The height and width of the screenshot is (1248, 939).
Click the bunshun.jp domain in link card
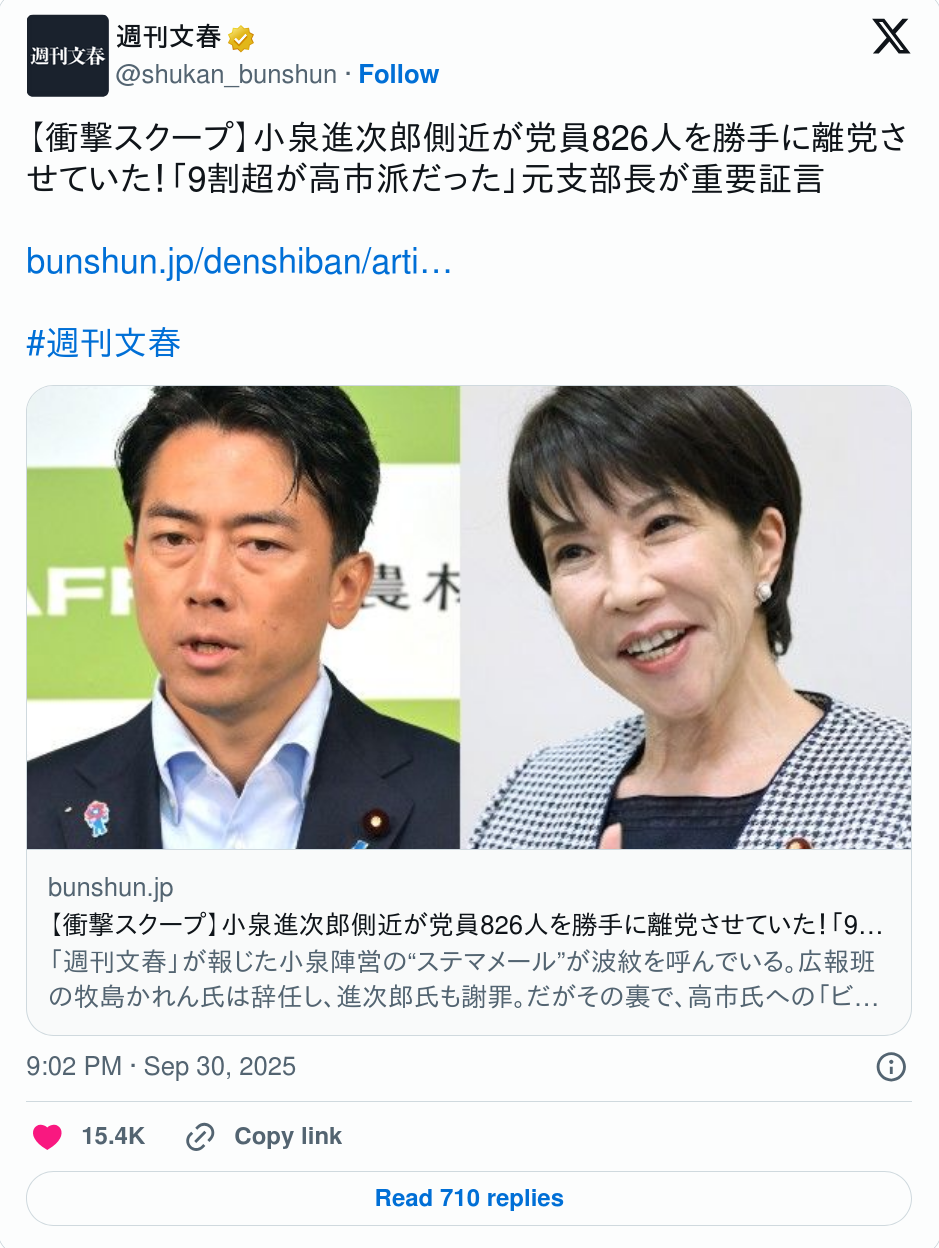tap(110, 887)
